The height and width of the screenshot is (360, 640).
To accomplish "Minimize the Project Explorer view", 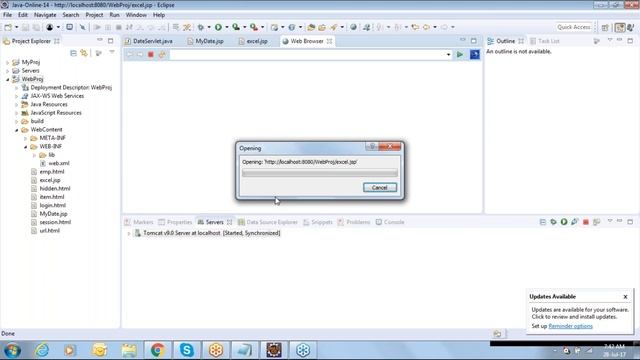I will click(100, 40).
